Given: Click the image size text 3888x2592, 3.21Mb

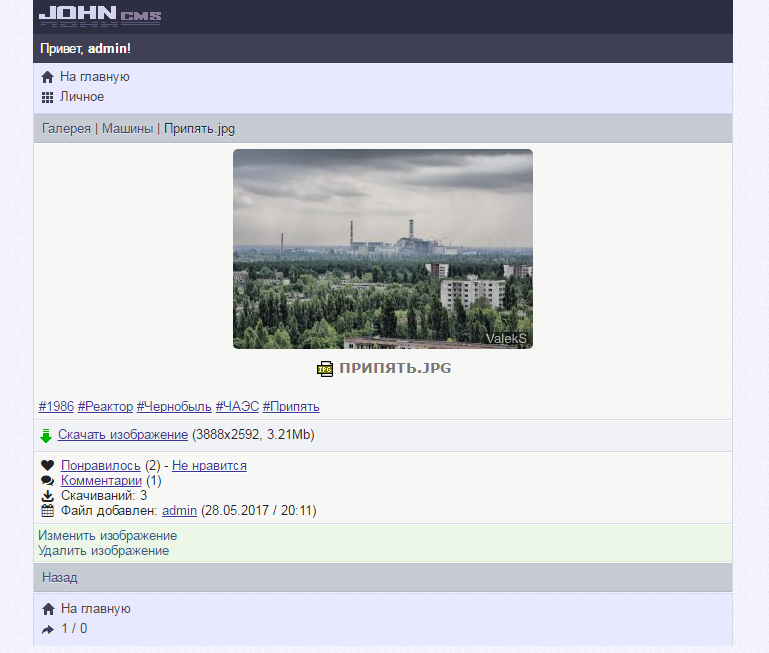Looking at the screenshot, I should (253, 435).
